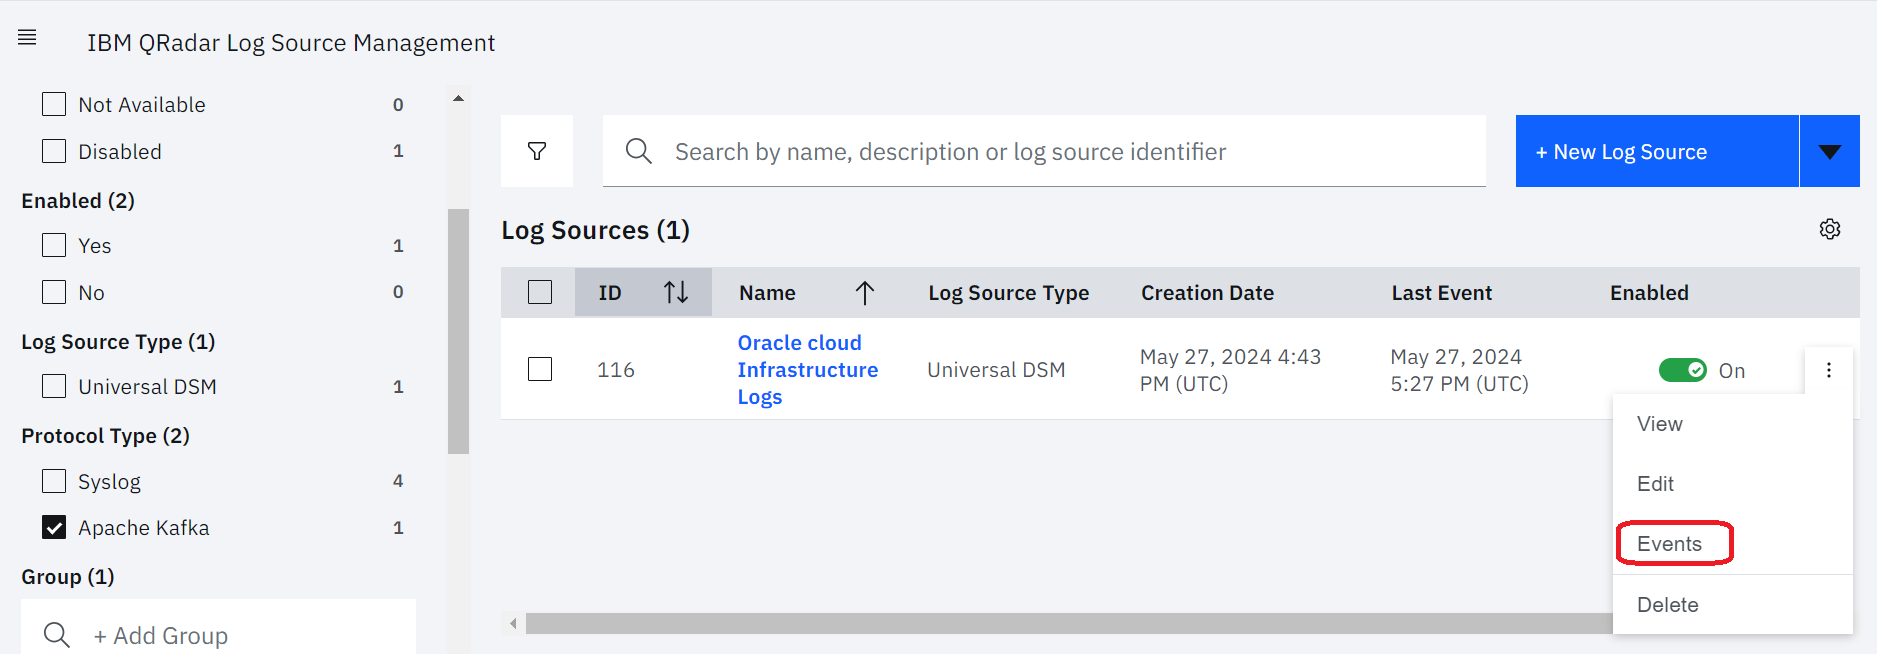Select the row checkbox for ID 116
The image size is (1877, 654).
[540, 369]
